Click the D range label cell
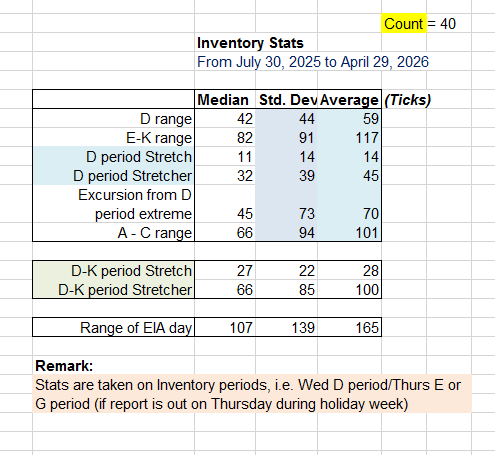 (x=113, y=118)
